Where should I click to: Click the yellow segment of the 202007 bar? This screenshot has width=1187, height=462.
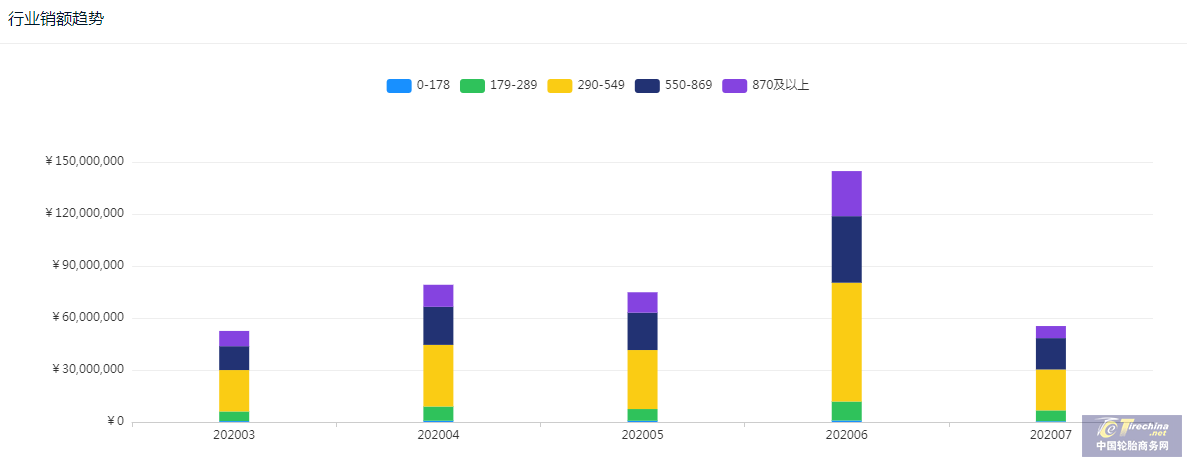tap(1051, 390)
